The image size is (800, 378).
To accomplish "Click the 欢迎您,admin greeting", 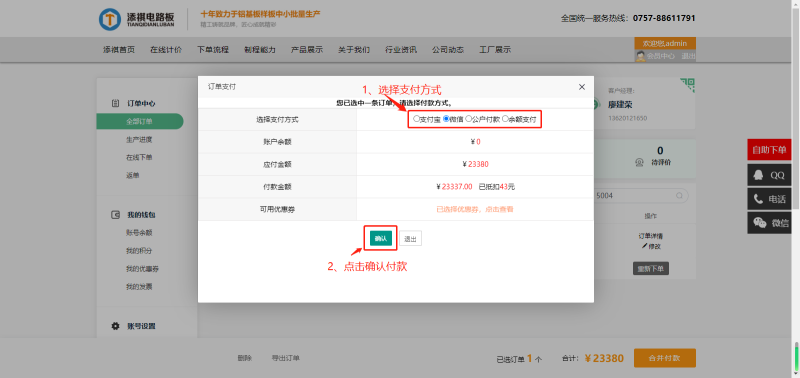I will tap(665, 43).
